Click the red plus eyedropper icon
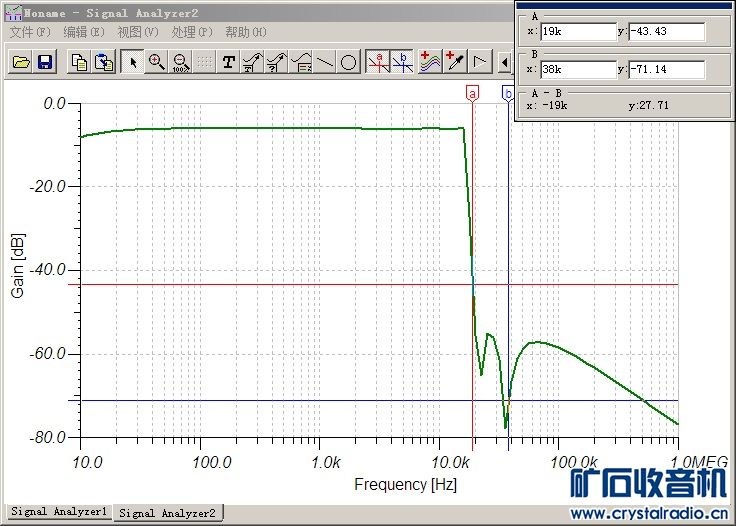Viewport: 736px width, 526px height. click(x=455, y=62)
